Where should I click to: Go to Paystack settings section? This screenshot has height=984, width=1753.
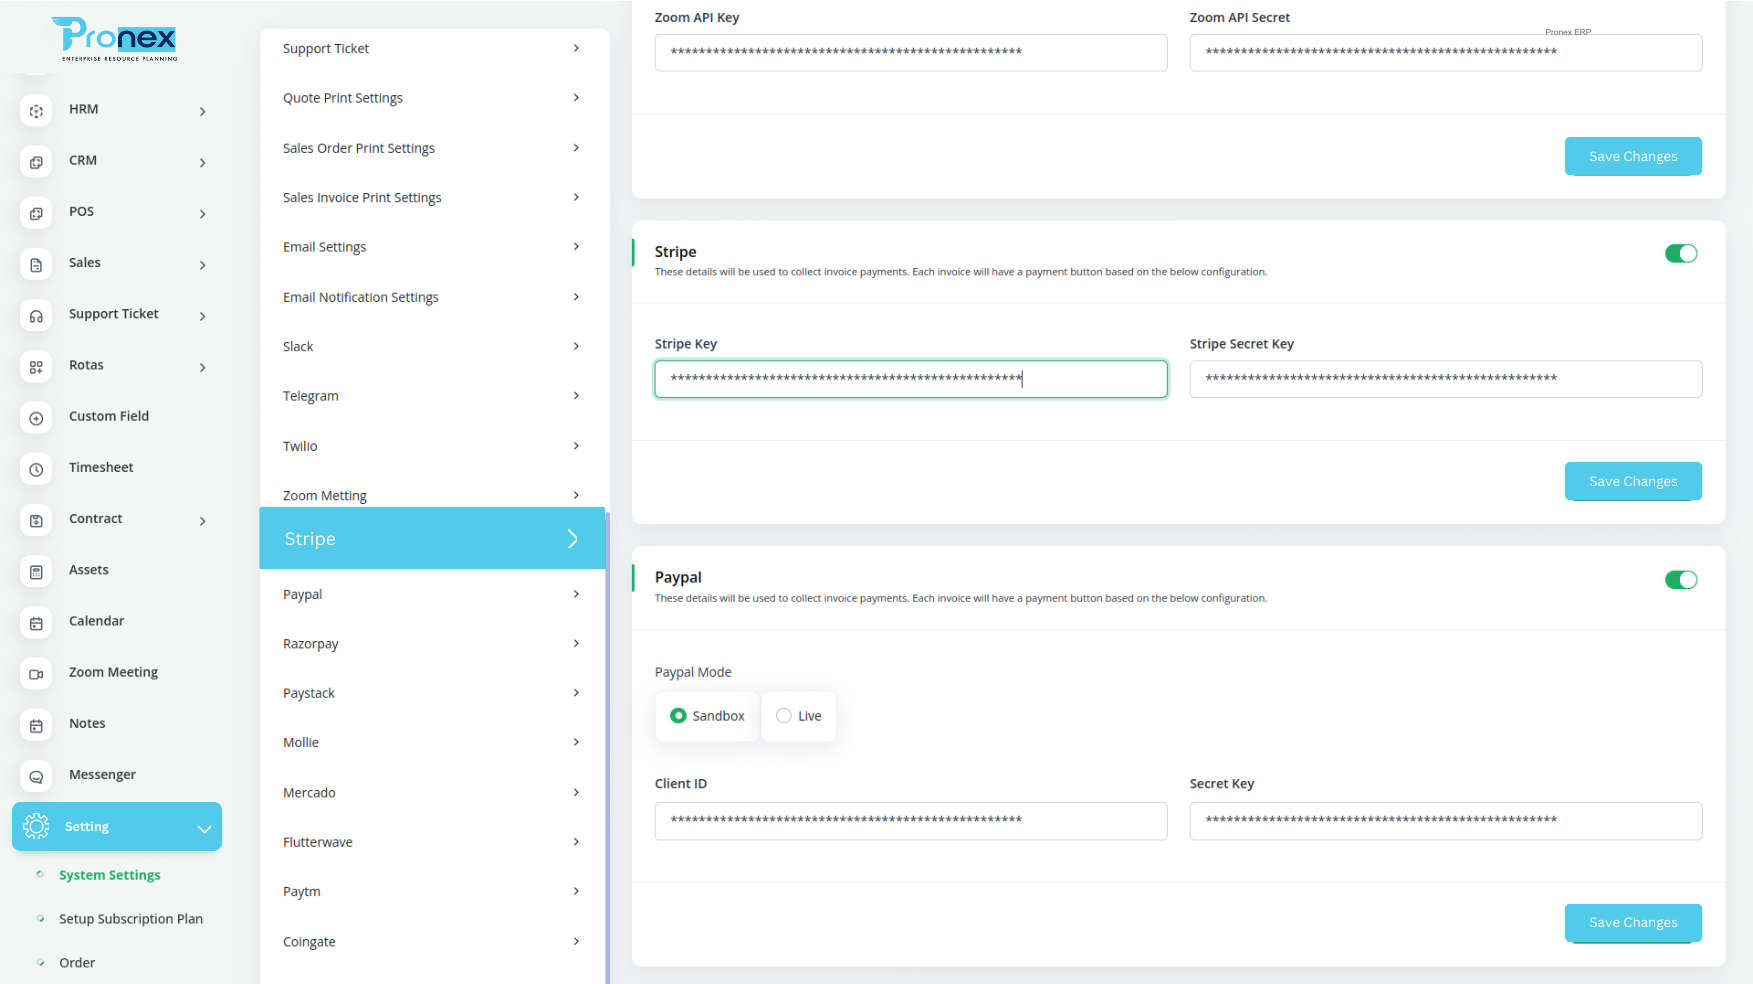point(432,693)
